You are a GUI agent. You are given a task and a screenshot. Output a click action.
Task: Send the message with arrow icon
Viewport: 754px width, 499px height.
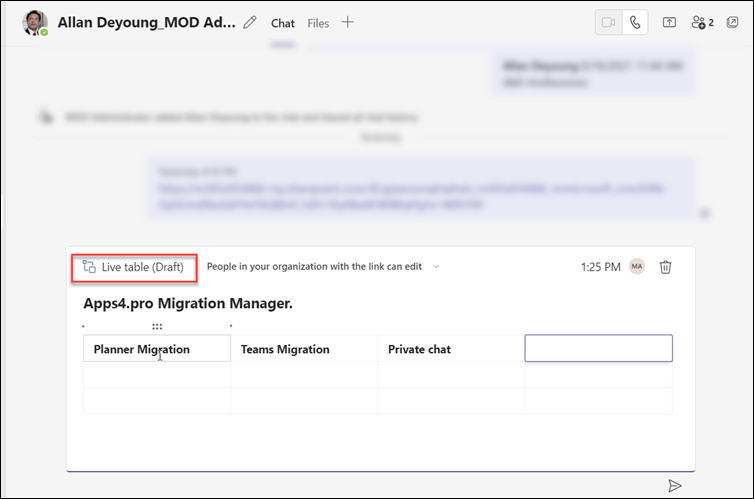tap(675, 485)
